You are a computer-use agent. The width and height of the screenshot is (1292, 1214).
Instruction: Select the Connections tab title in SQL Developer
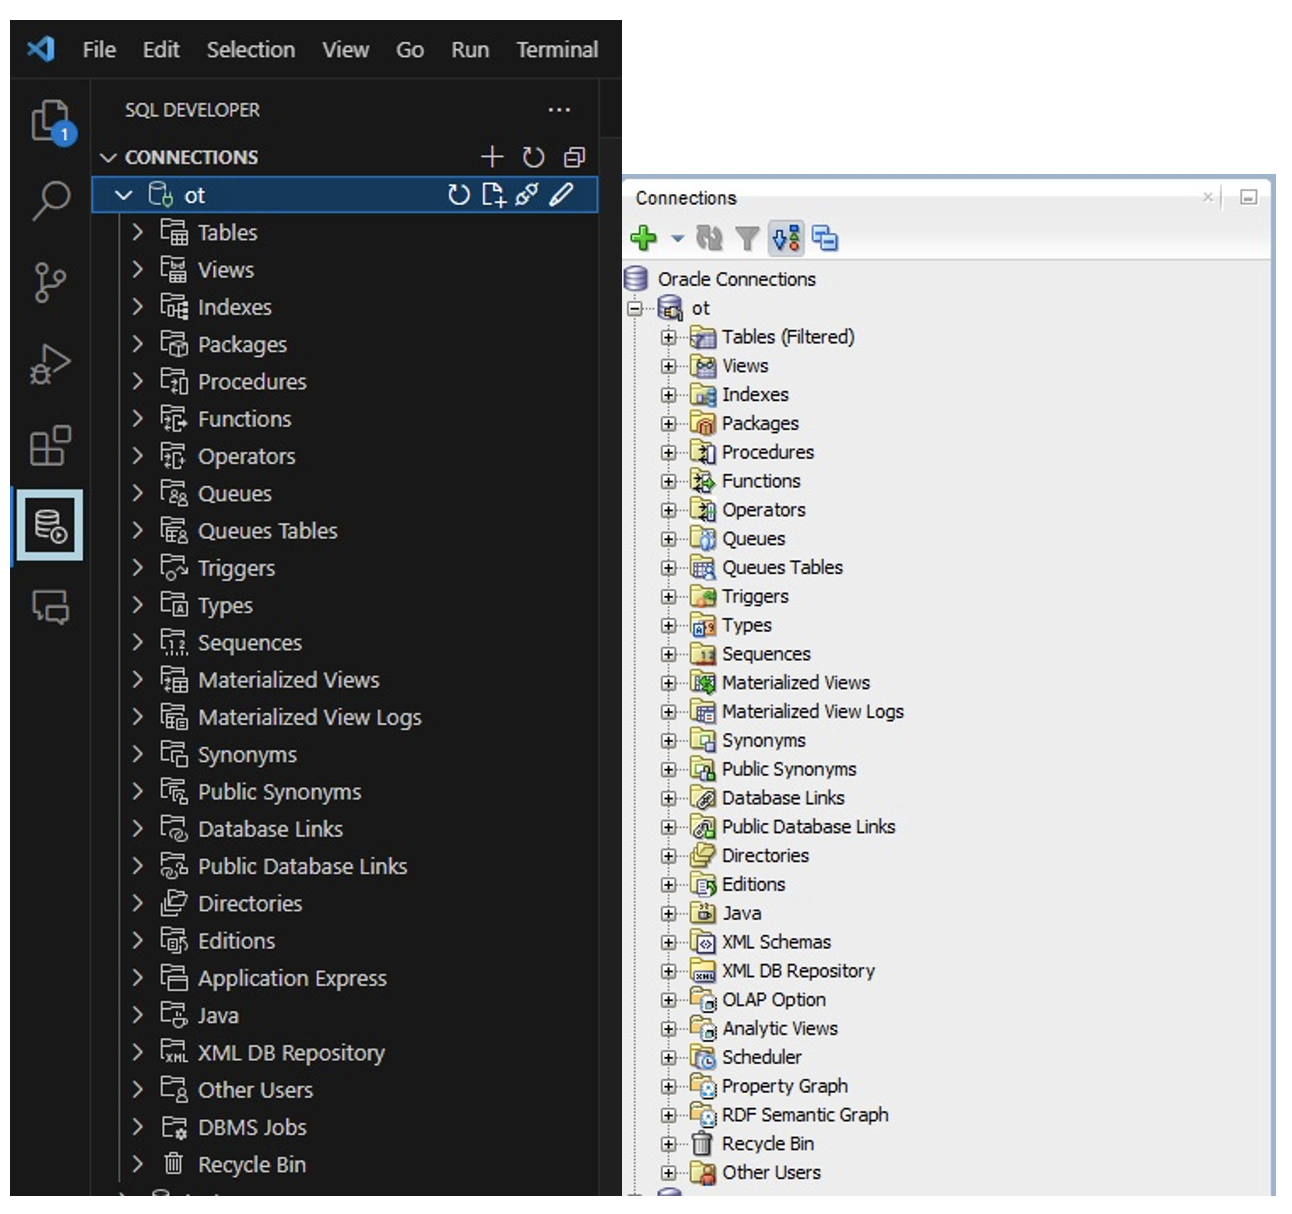pyautogui.click(x=686, y=198)
